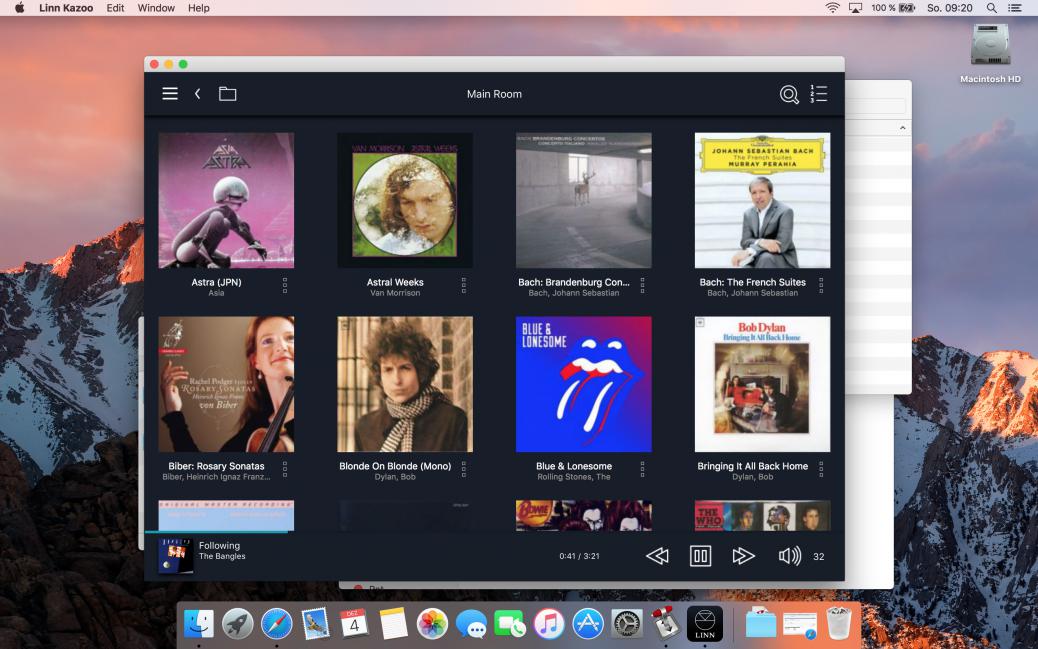Open the Window menu
This screenshot has width=1038, height=649.
156,8
